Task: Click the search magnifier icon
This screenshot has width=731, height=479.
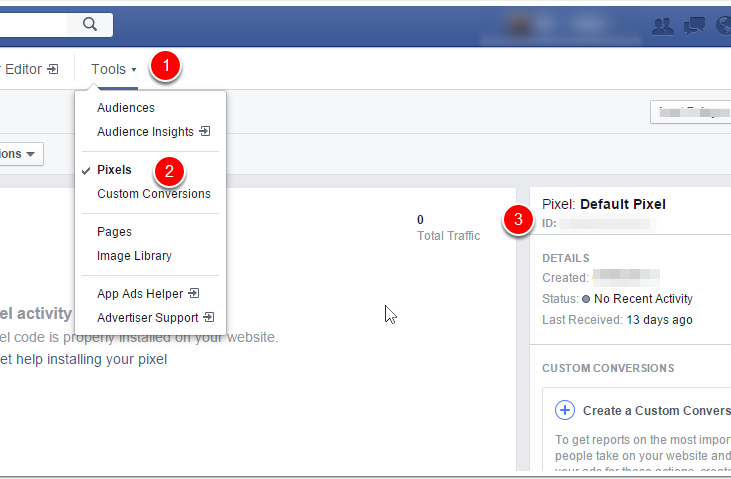Action: (x=90, y=24)
